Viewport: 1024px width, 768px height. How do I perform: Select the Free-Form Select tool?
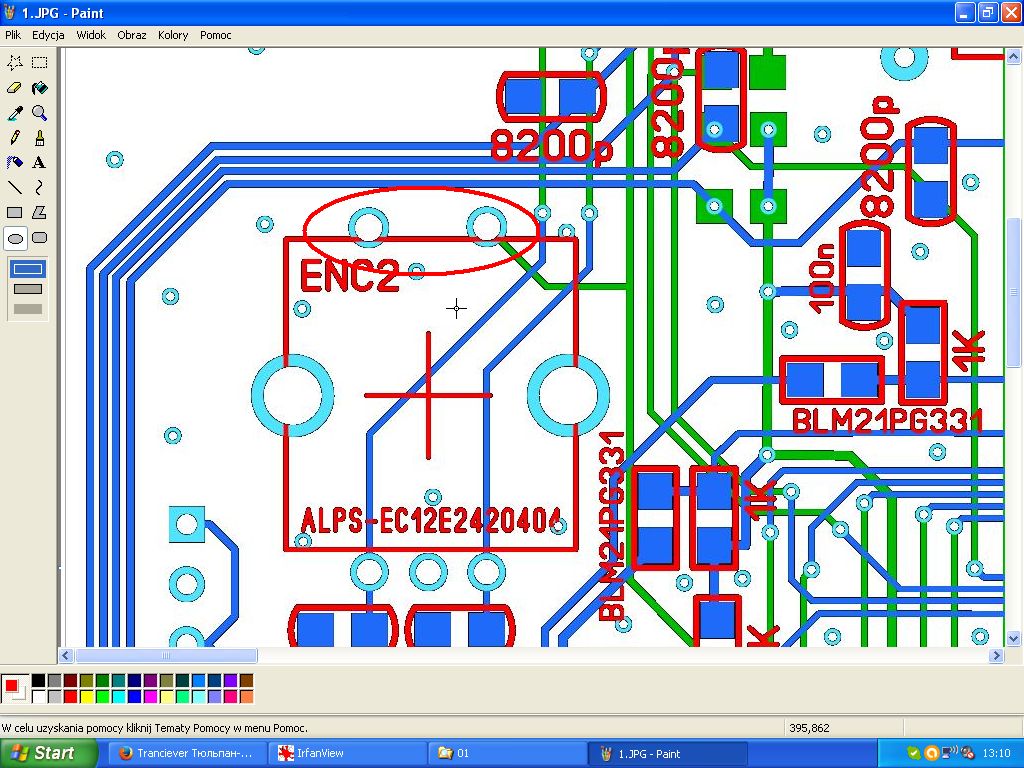(x=15, y=63)
